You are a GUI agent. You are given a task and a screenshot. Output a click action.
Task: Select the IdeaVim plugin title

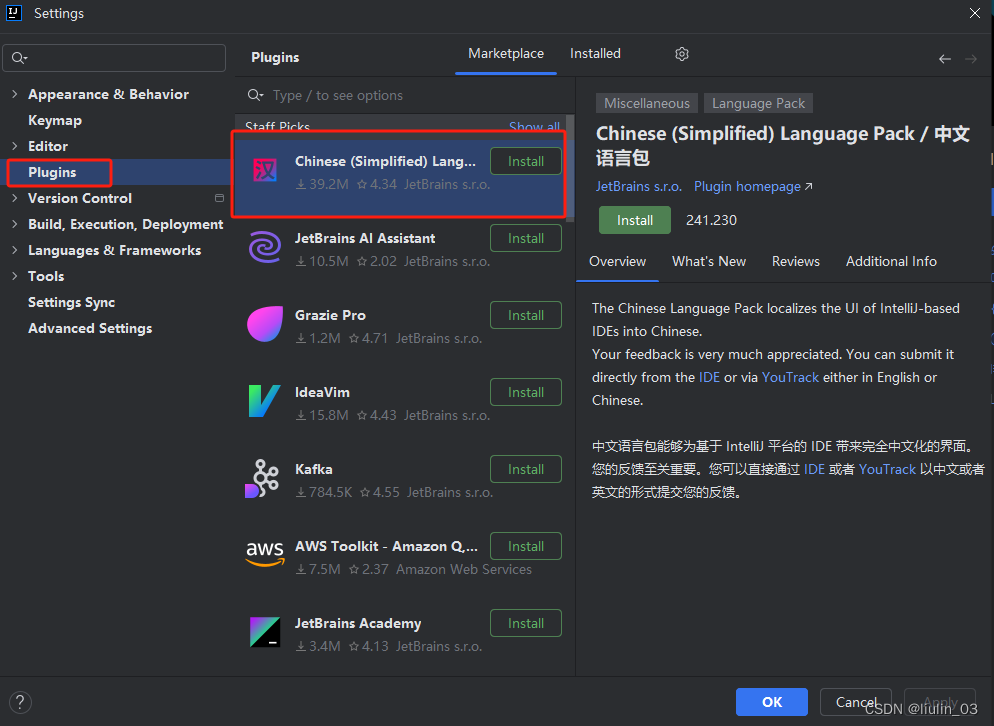[322, 392]
